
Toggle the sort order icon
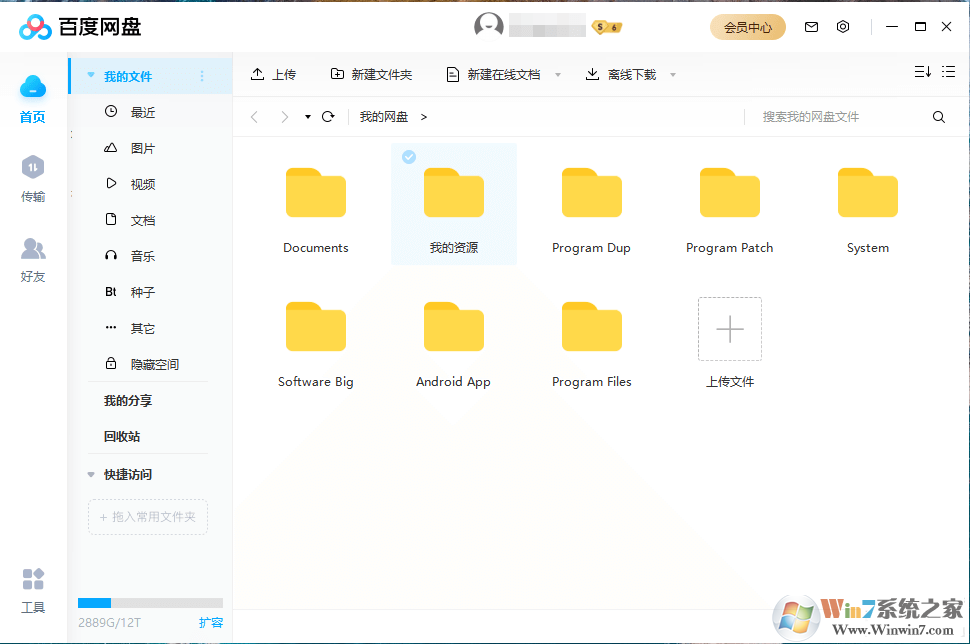point(922,72)
